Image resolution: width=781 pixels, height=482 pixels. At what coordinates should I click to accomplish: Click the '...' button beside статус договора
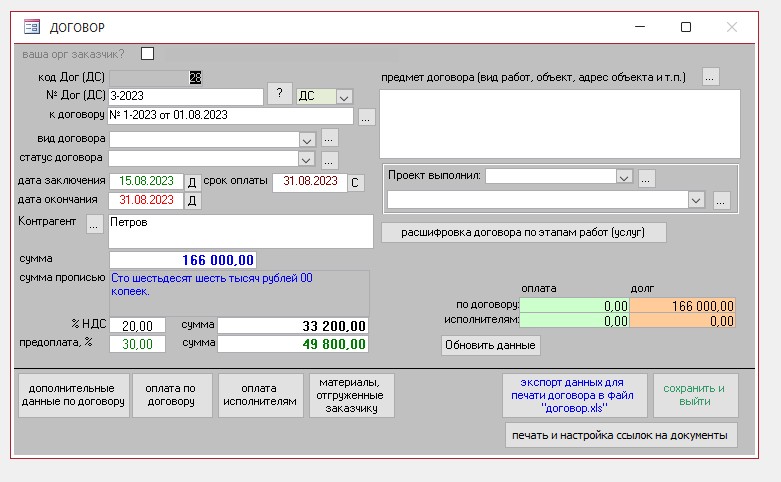[330, 159]
